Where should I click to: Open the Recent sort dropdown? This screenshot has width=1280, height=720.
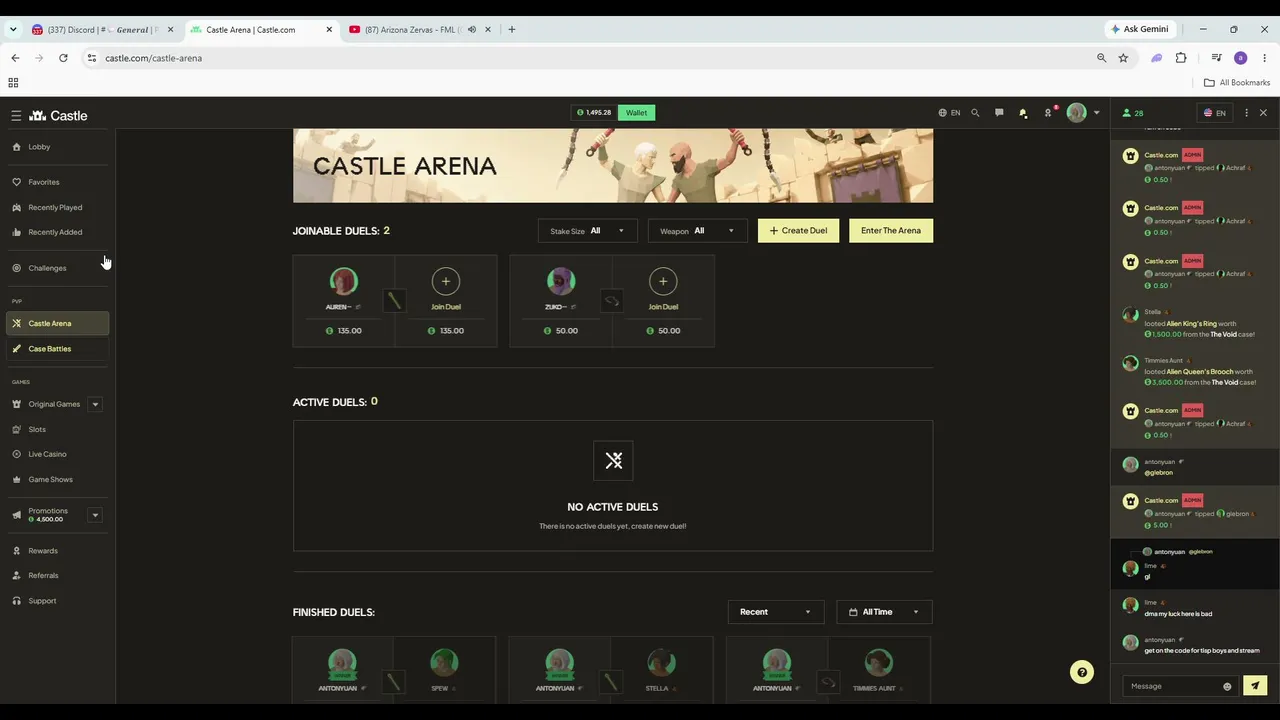coord(776,612)
